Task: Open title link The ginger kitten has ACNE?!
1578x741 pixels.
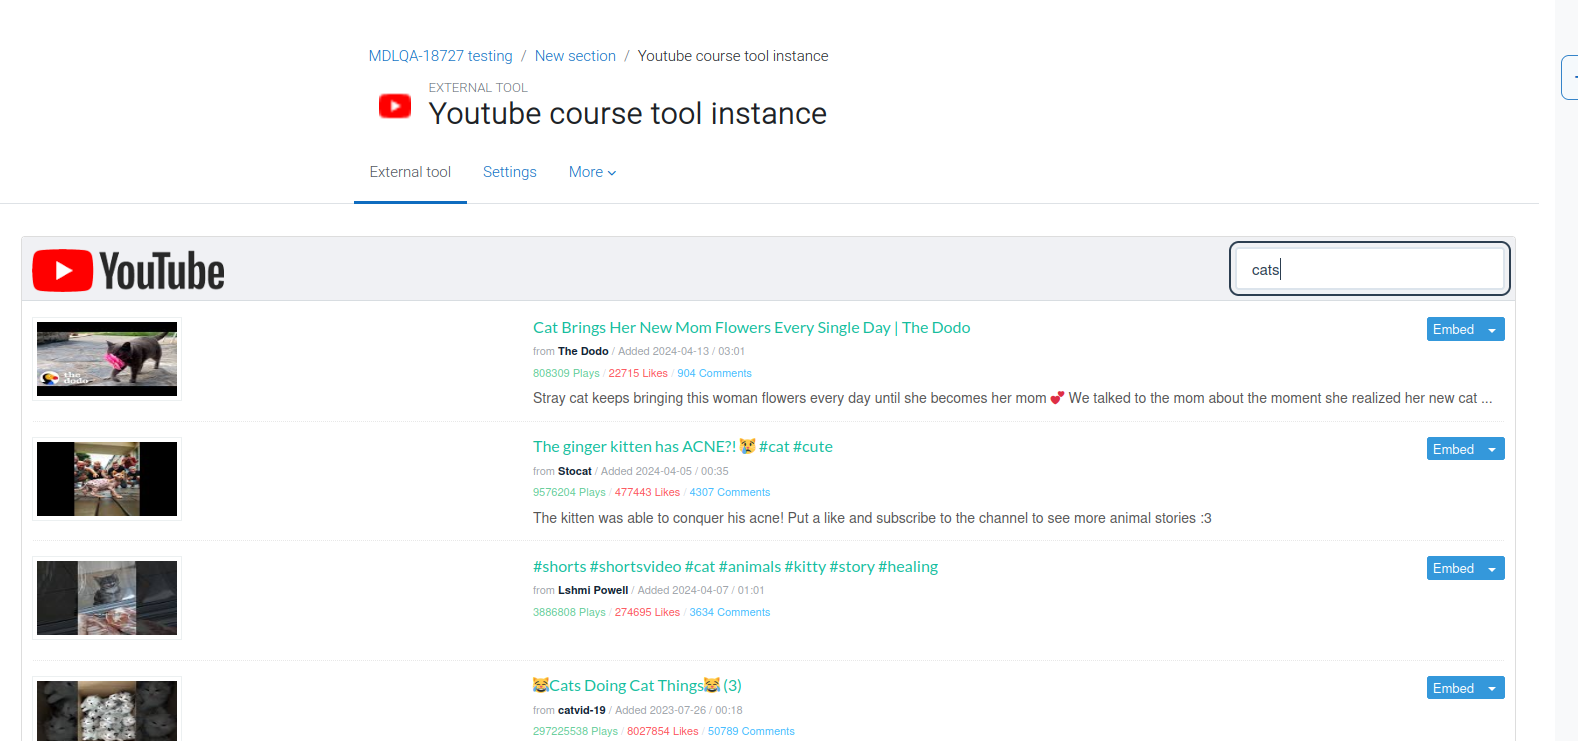Action: [683, 447]
